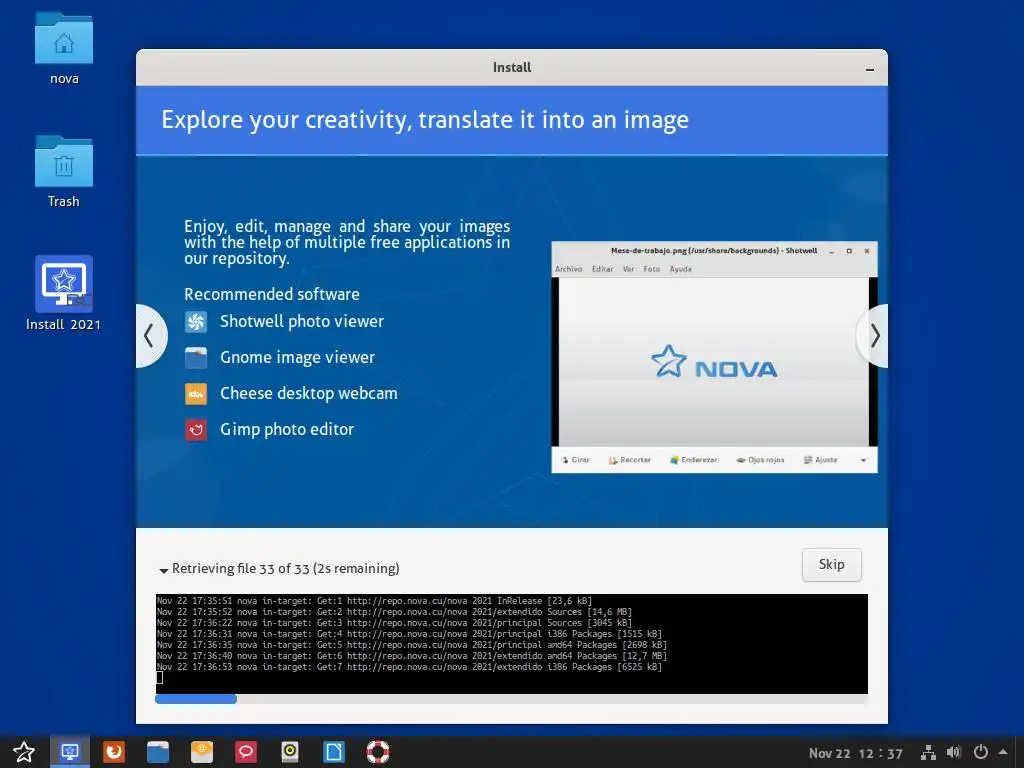Image resolution: width=1024 pixels, height=768 pixels.
Task: Click the installation progress bar
Action: 511,699
